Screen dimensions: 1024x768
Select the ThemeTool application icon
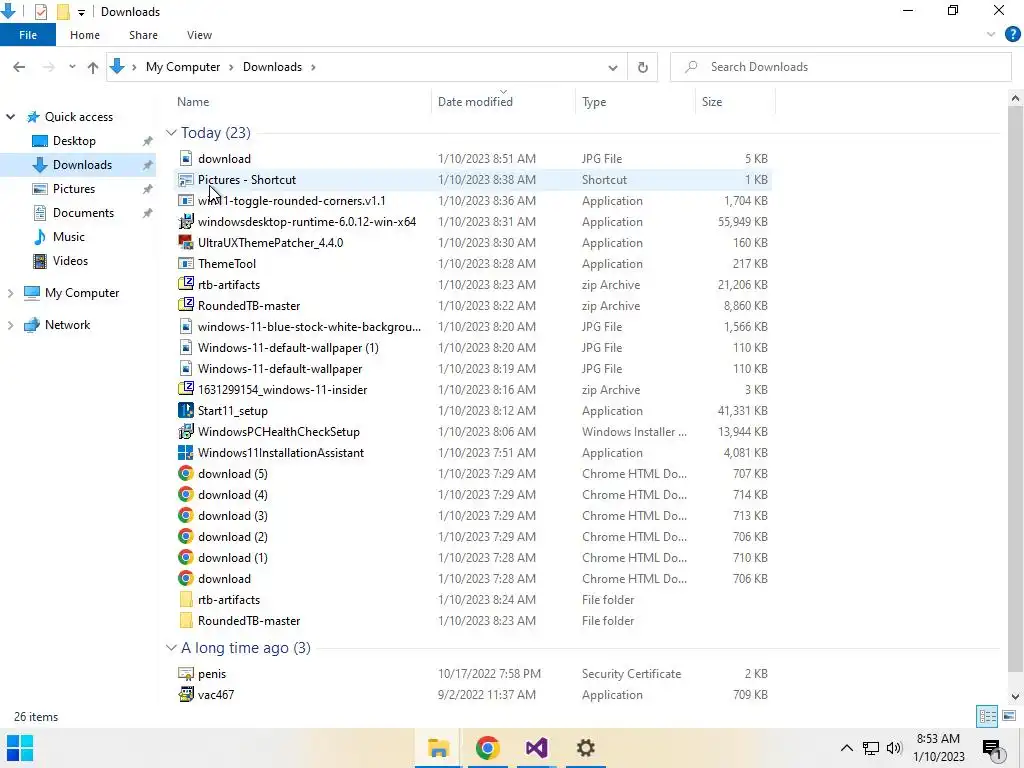[x=185, y=264]
